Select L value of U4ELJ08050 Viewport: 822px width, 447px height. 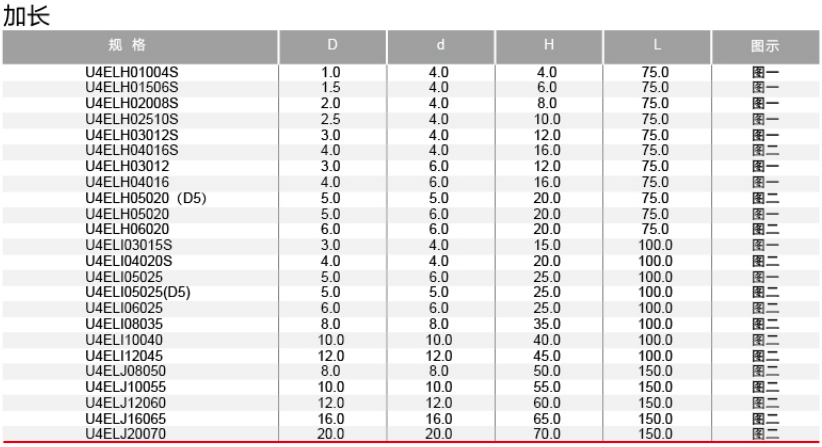click(655, 371)
